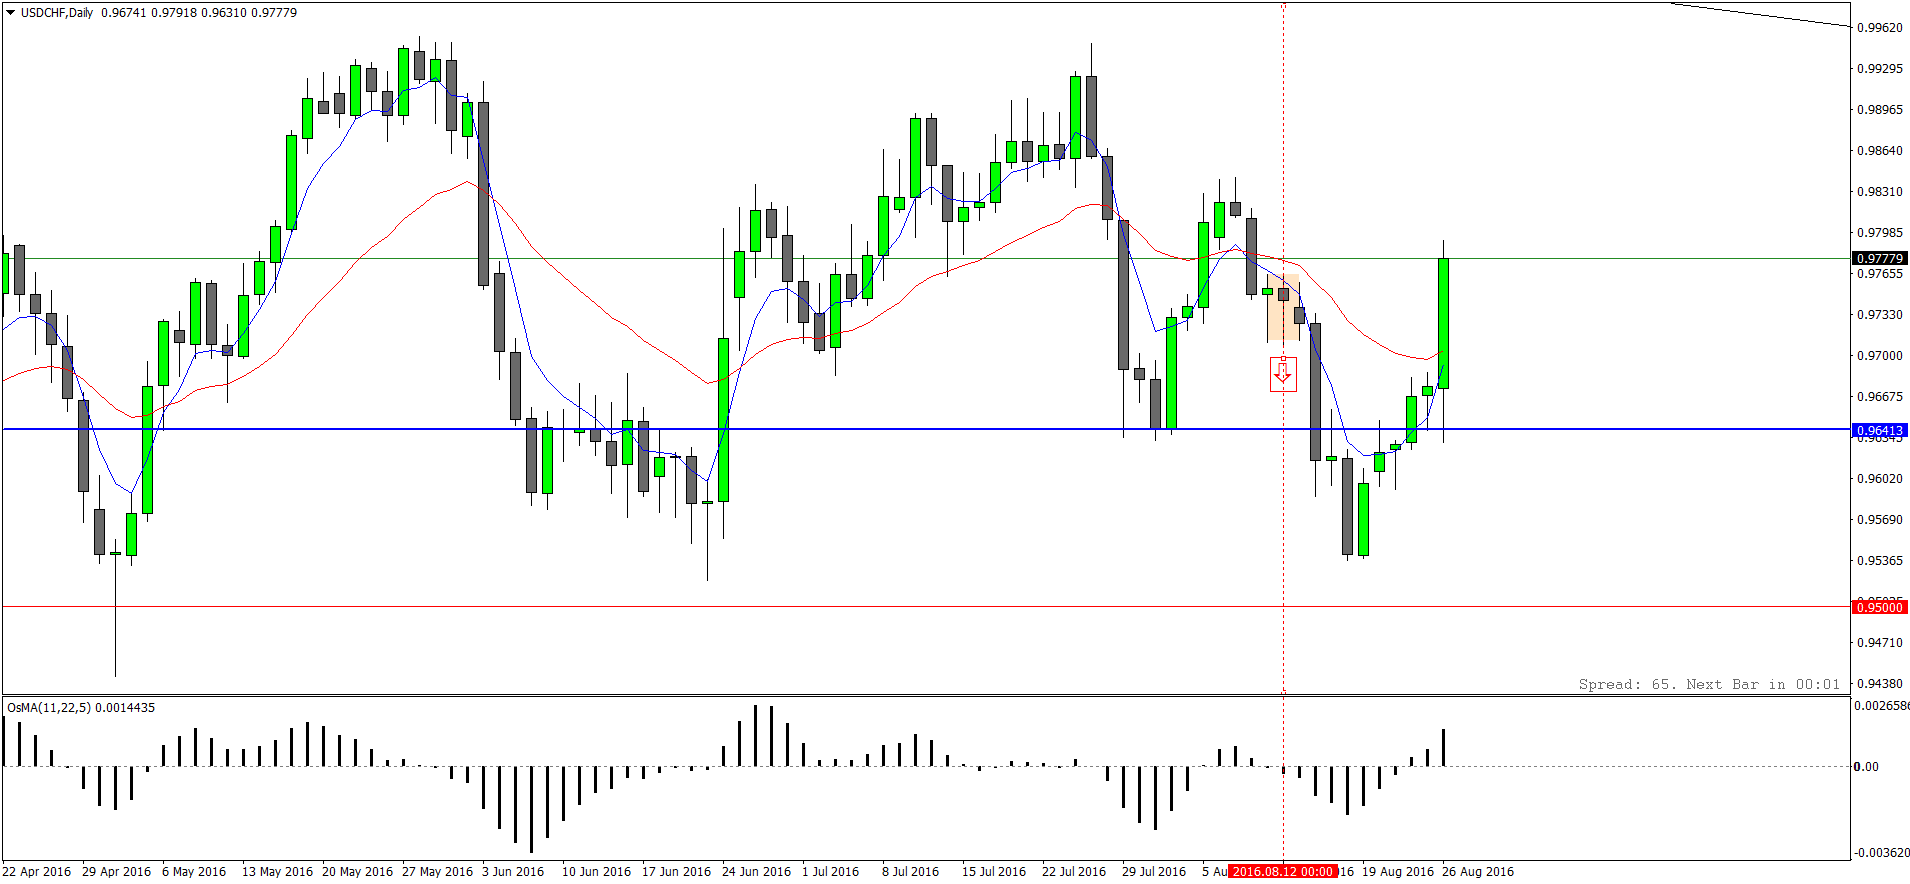Click the 27 May 2016 date label

pos(437,871)
